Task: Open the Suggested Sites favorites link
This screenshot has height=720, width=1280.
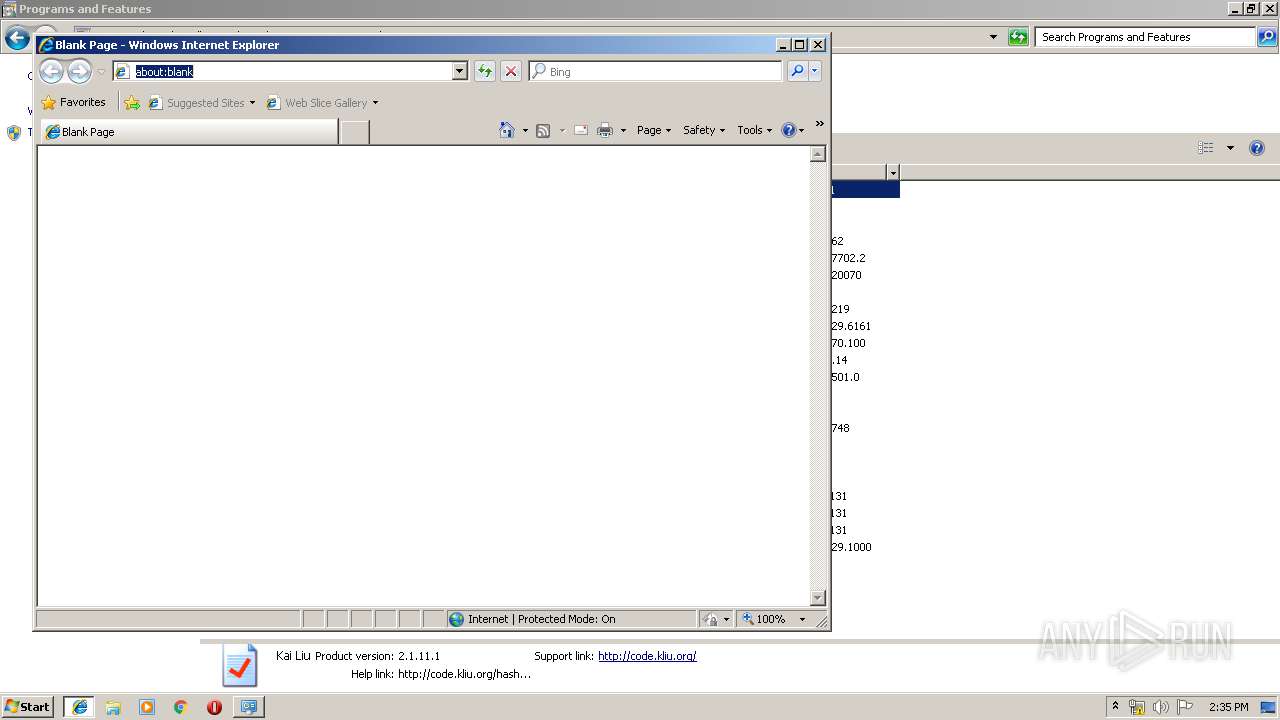Action: click(x=201, y=102)
